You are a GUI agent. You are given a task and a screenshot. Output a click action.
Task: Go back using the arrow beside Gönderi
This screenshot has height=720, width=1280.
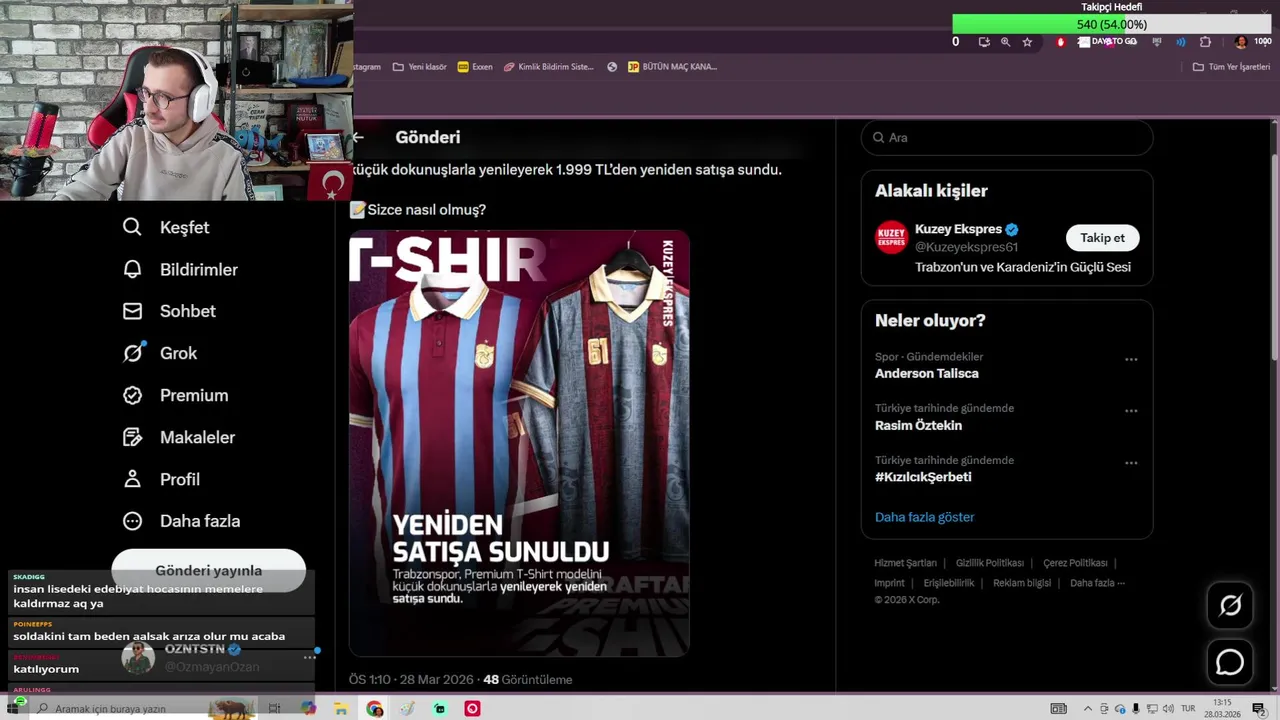(x=358, y=137)
